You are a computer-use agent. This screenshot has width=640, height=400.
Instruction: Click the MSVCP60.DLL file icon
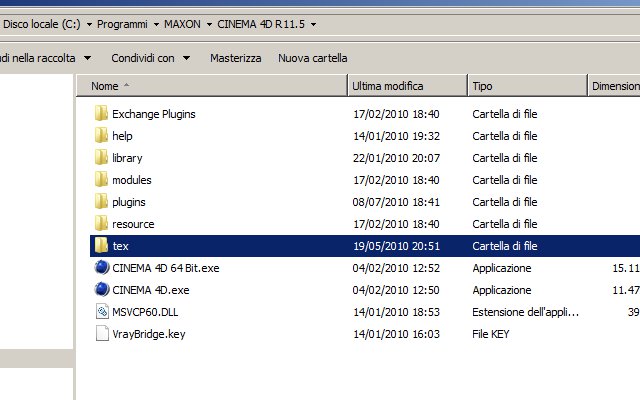point(102,312)
